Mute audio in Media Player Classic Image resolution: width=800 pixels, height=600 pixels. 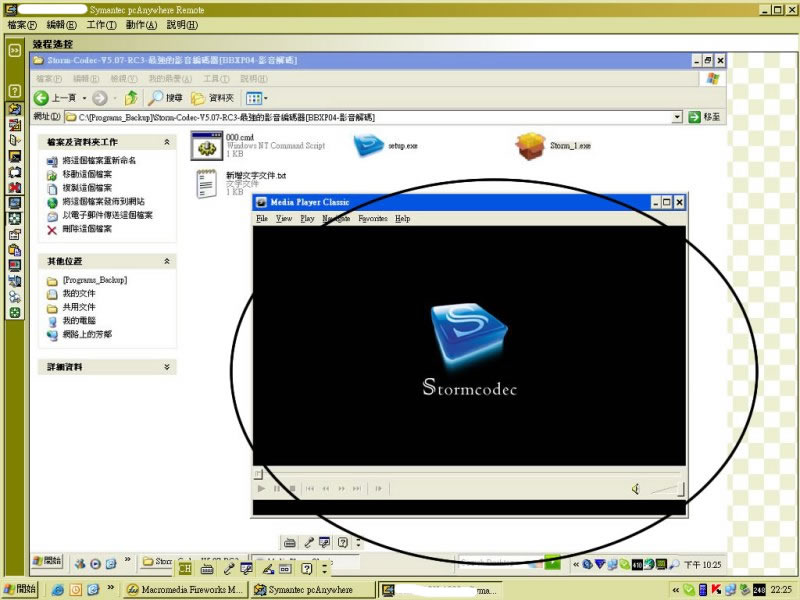tap(635, 489)
